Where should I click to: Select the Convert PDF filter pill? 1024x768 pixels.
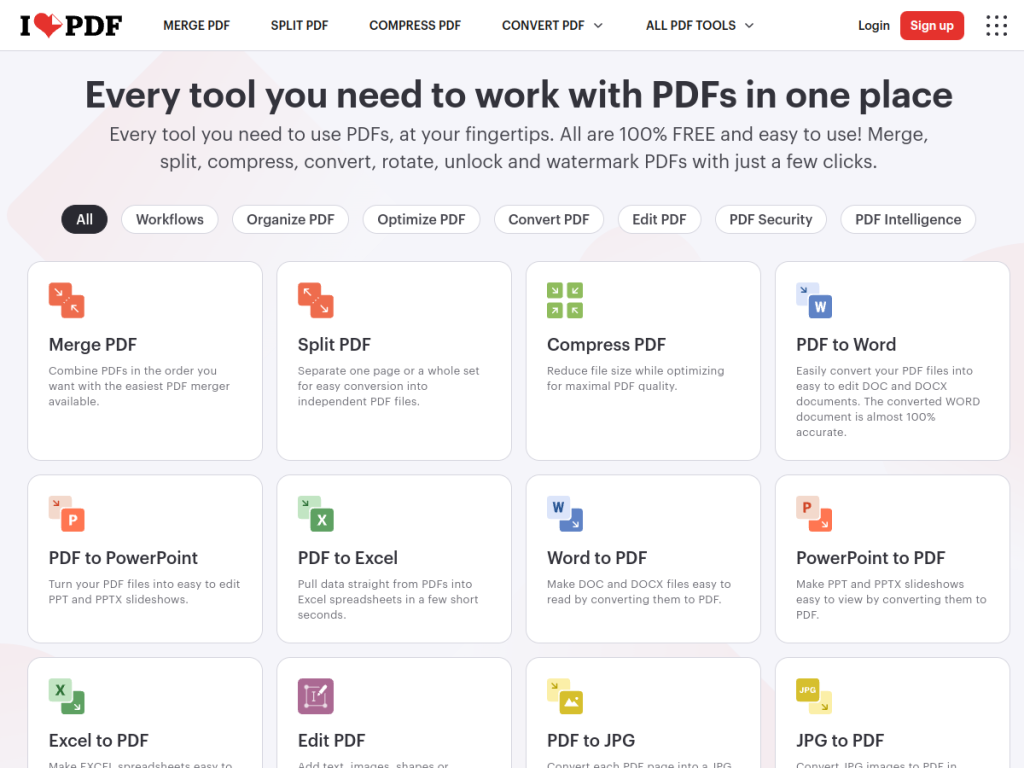point(549,219)
